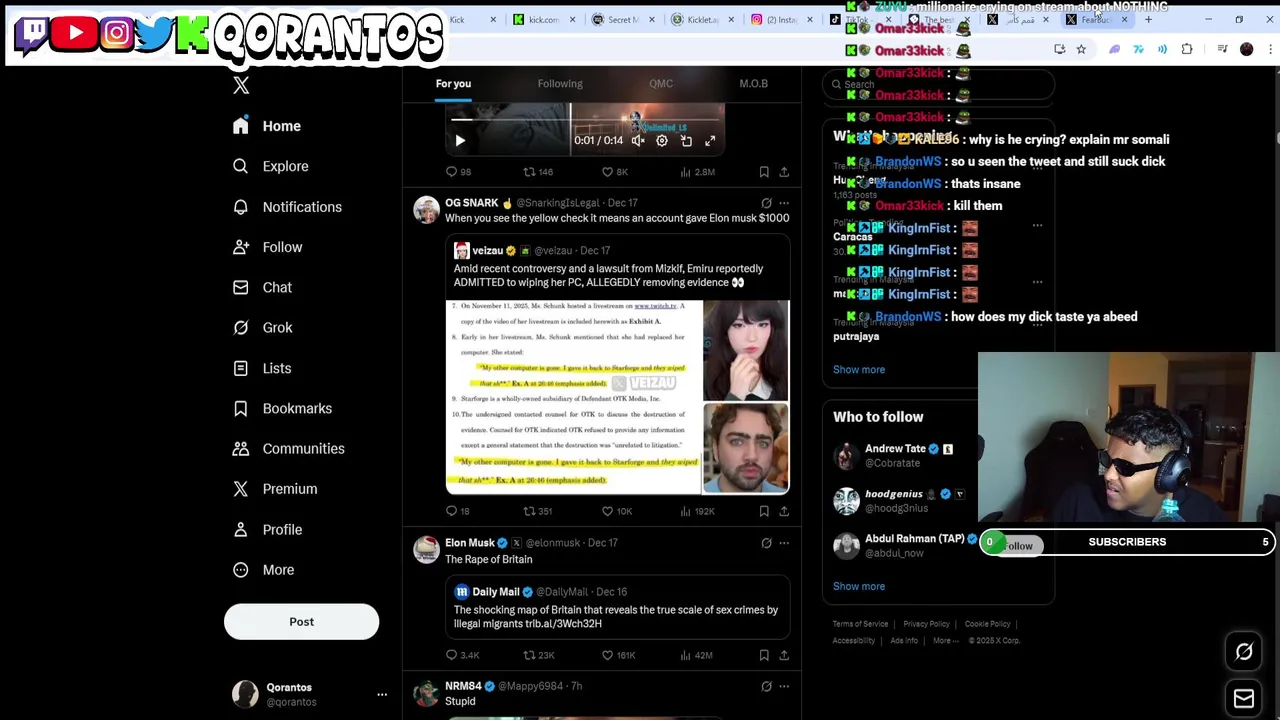Image resolution: width=1280 pixels, height=720 pixels.
Task: Open more options on OG SNARK post
Action: tap(784, 203)
